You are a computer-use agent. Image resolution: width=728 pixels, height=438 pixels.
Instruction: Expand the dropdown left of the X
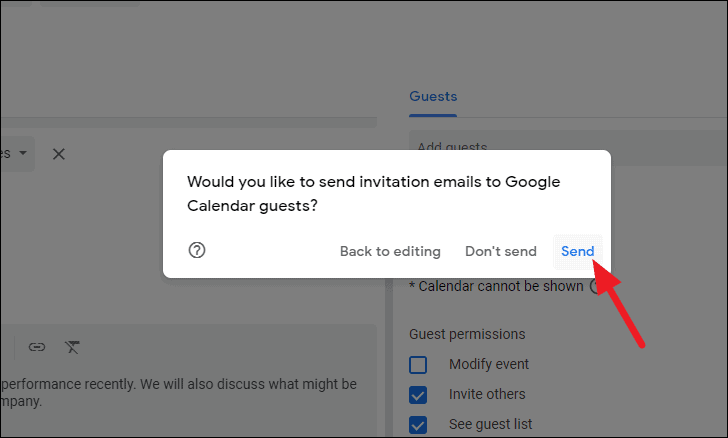(18, 154)
